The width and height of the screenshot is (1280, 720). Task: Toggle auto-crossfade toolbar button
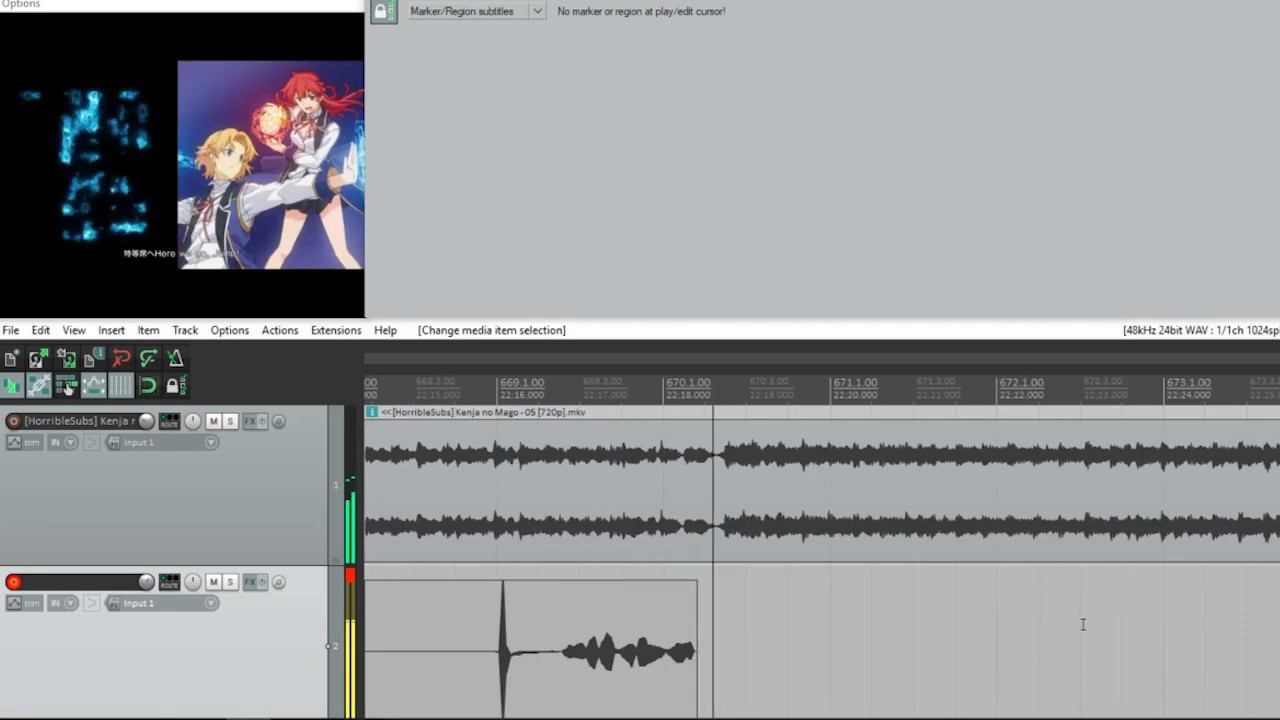point(12,385)
